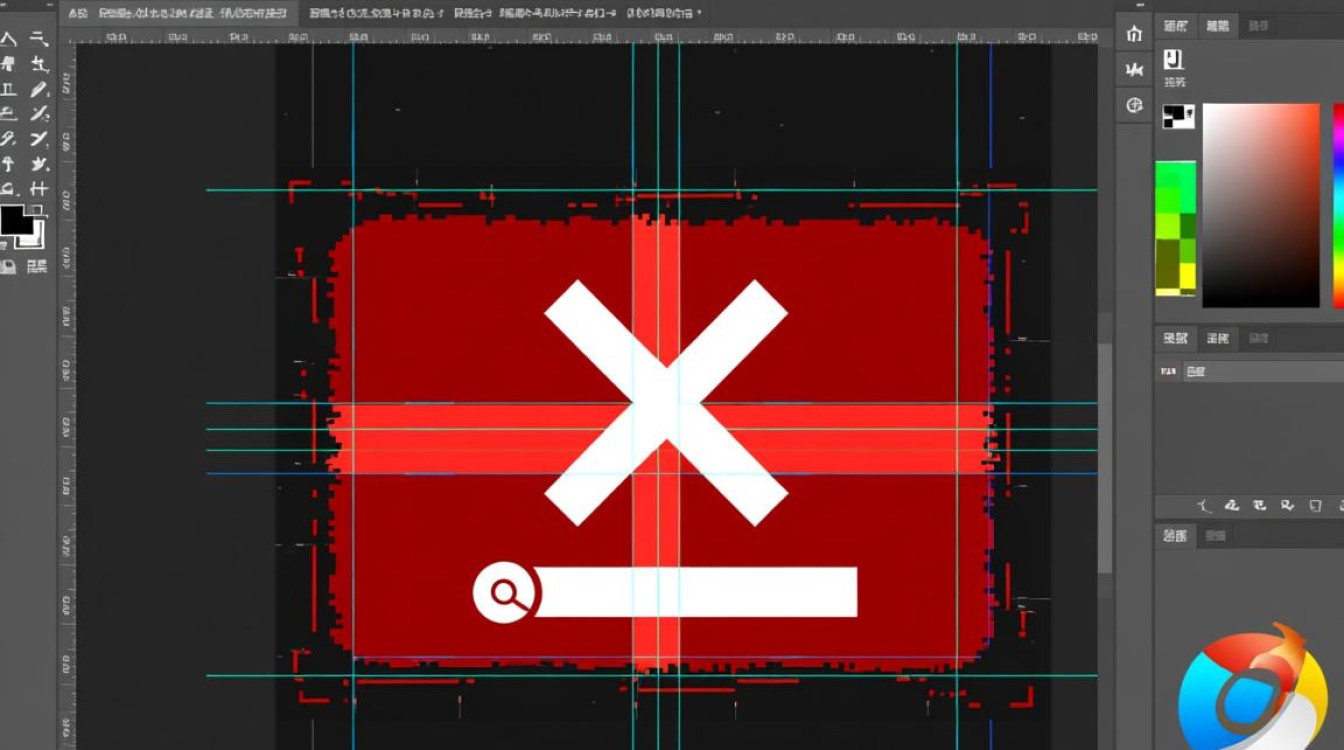This screenshot has width=1344, height=750.
Task: Click the large white X on the red canvas
Action: [x=666, y=402]
